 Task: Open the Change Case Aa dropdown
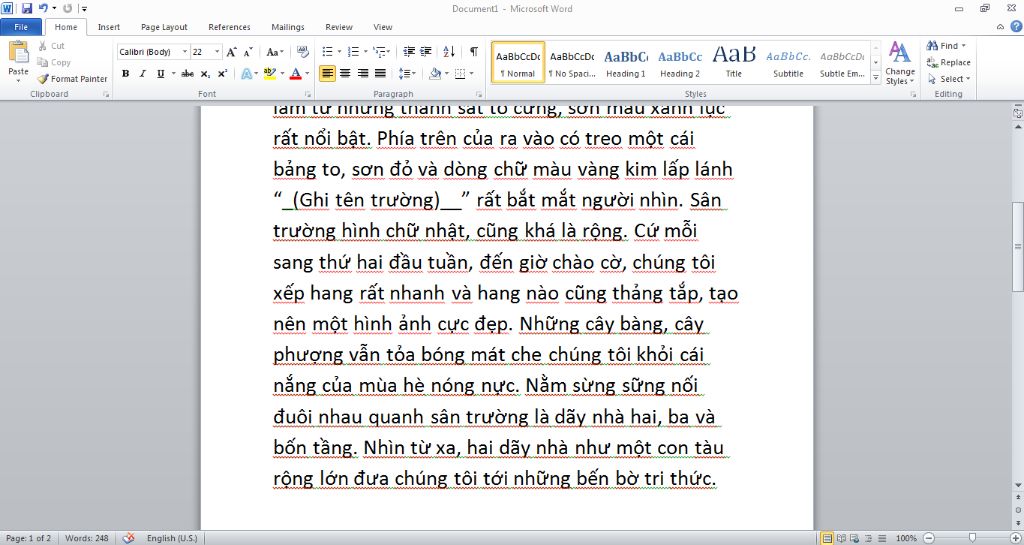[x=274, y=52]
